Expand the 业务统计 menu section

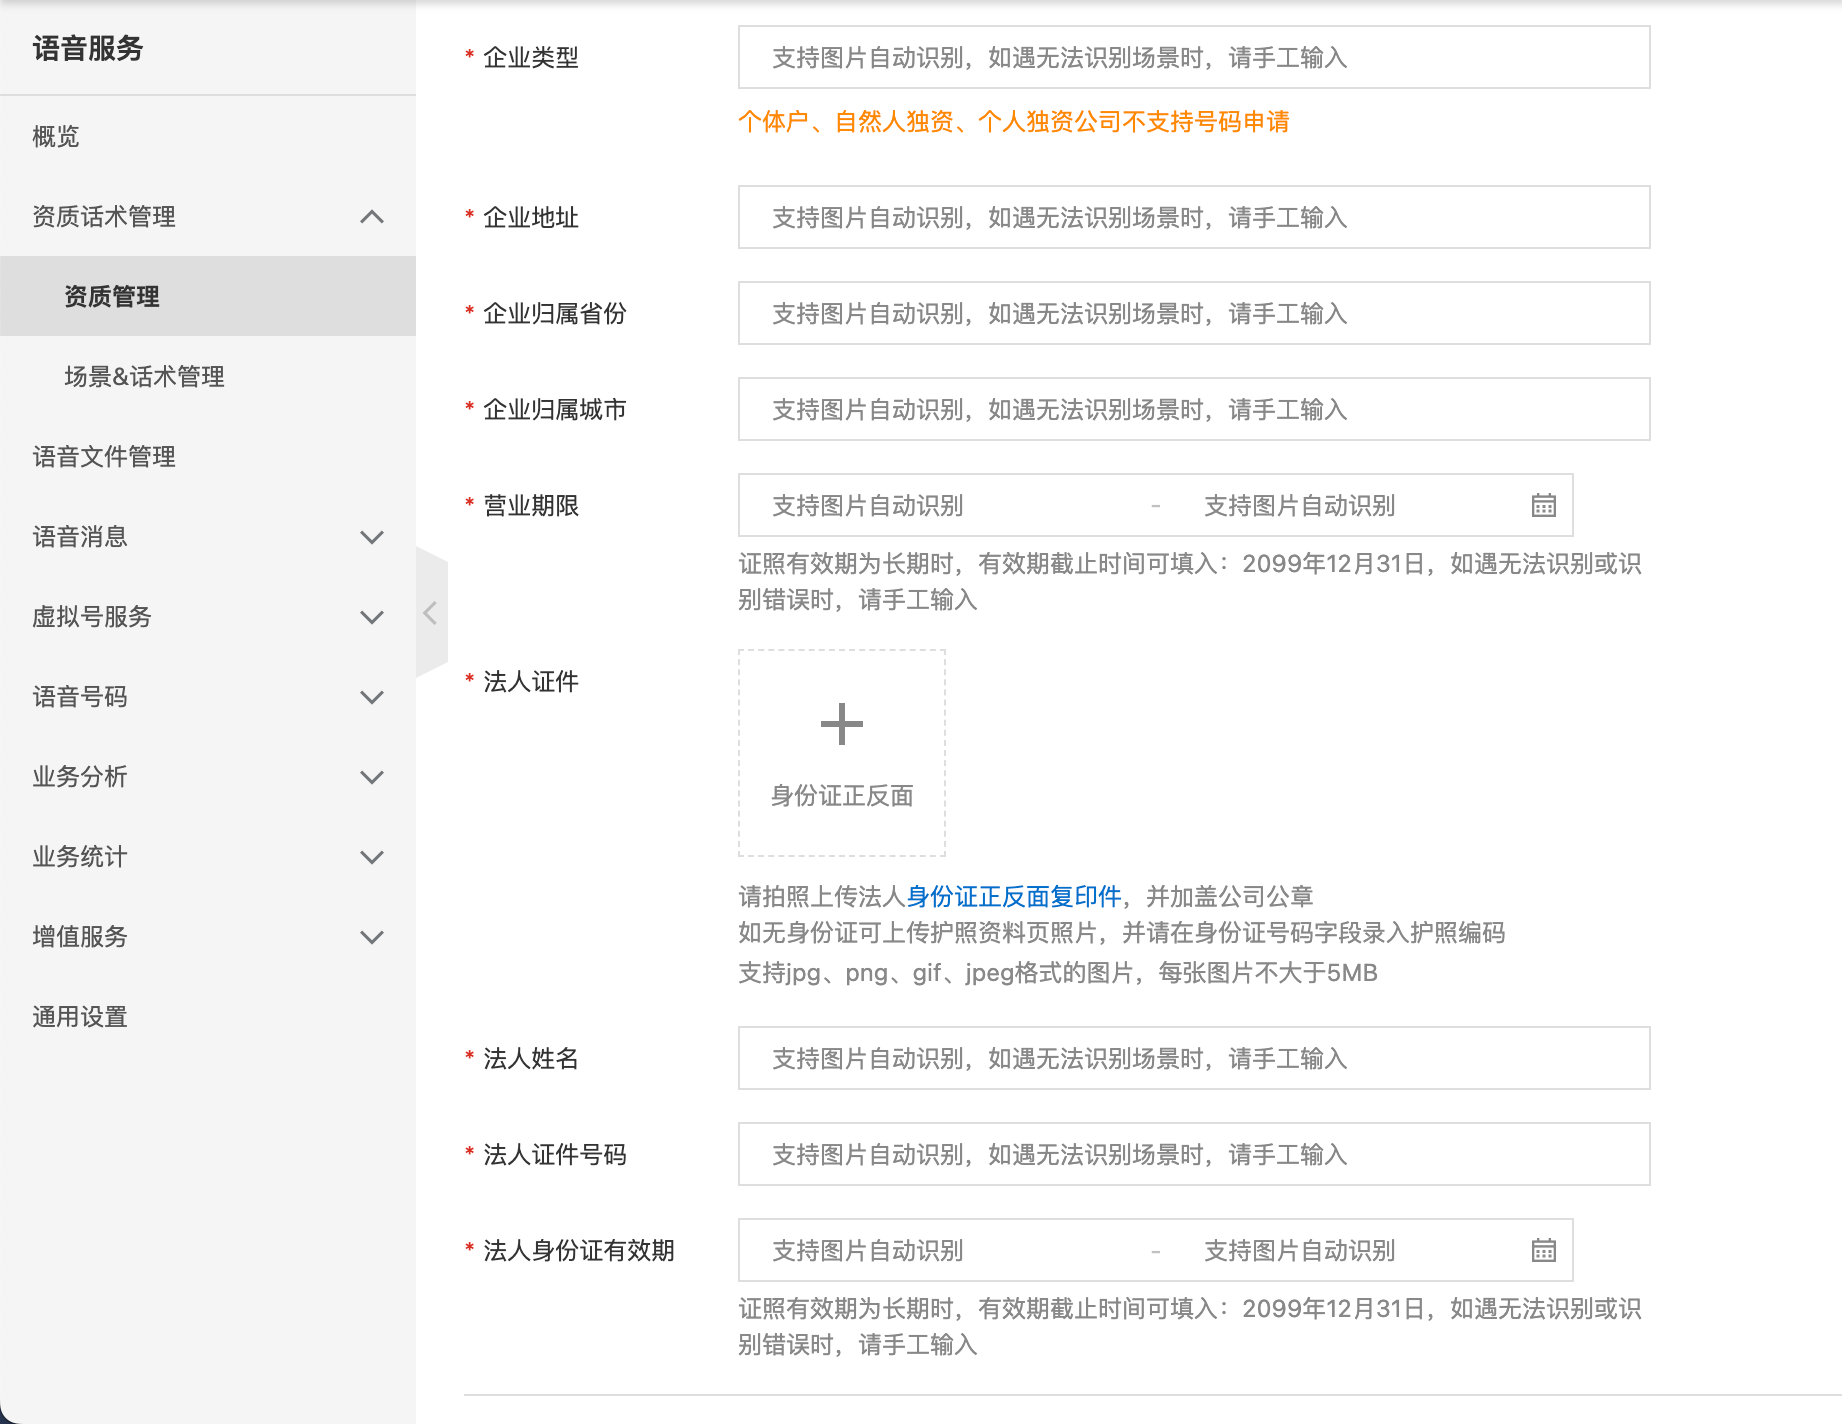(x=371, y=857)
